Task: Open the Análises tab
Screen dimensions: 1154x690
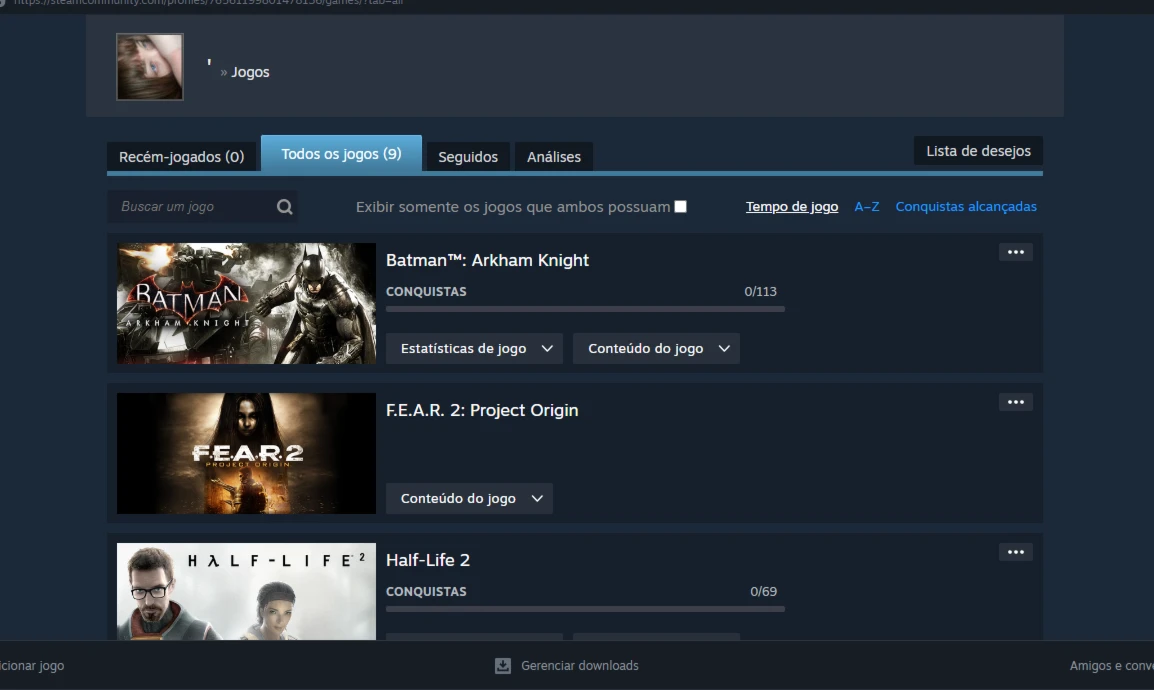Action: tap(553, 157)
